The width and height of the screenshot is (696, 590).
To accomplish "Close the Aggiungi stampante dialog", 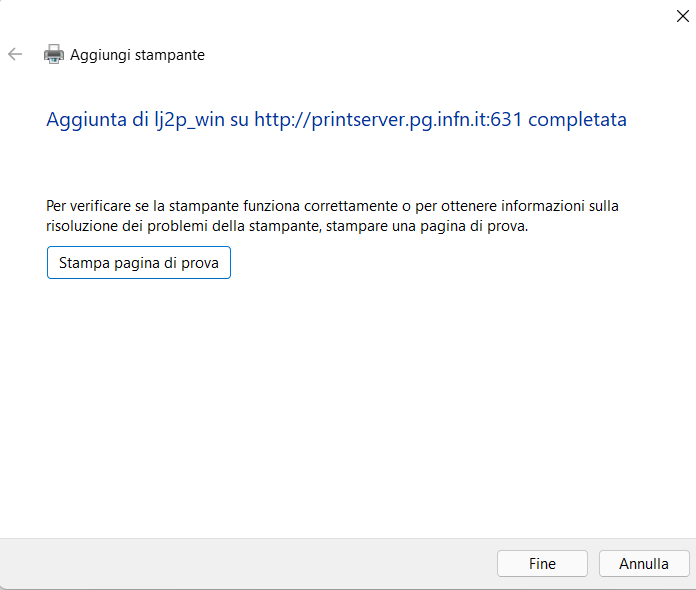I will pos(682,16).
